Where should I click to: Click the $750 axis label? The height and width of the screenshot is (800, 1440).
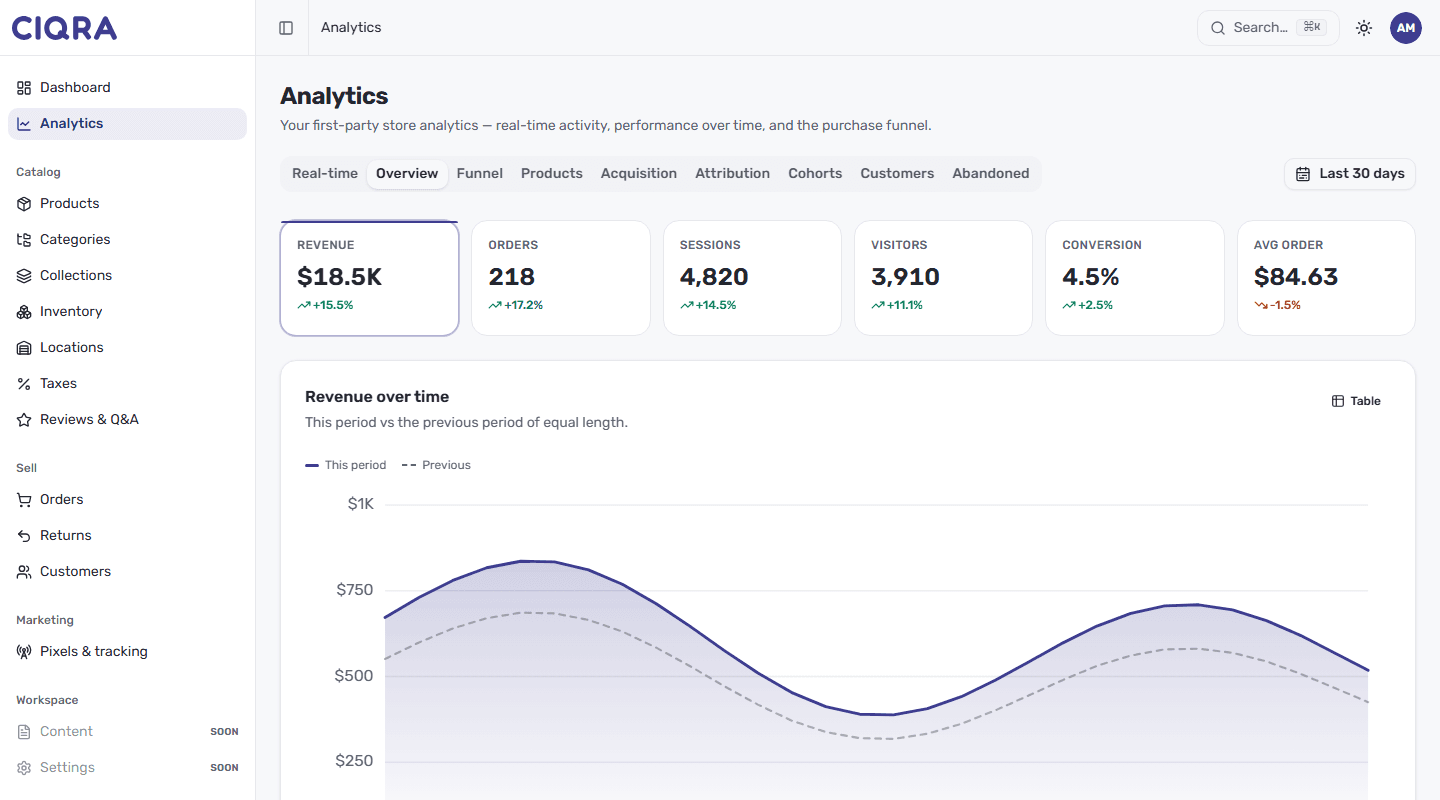point(355,590)
